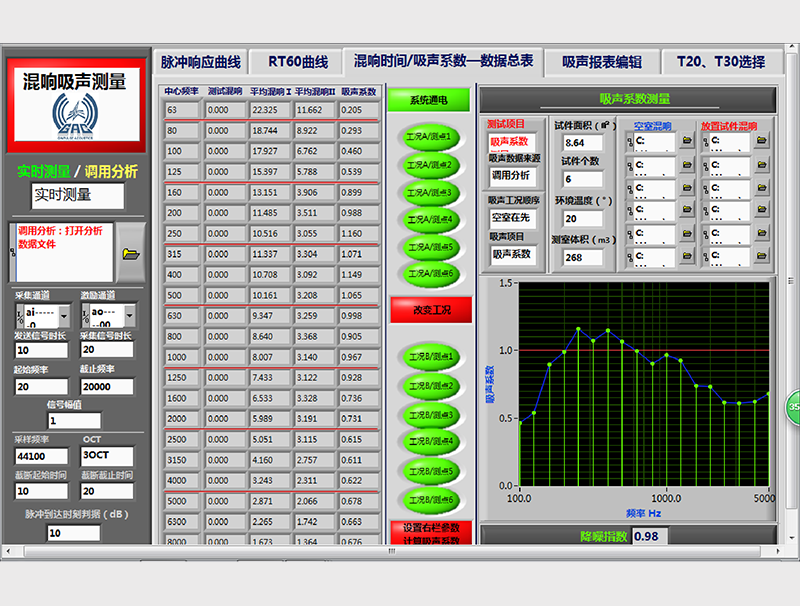Switch to the RT60曲线 tab
The image size is (800, 606).
tap(298, 62)
